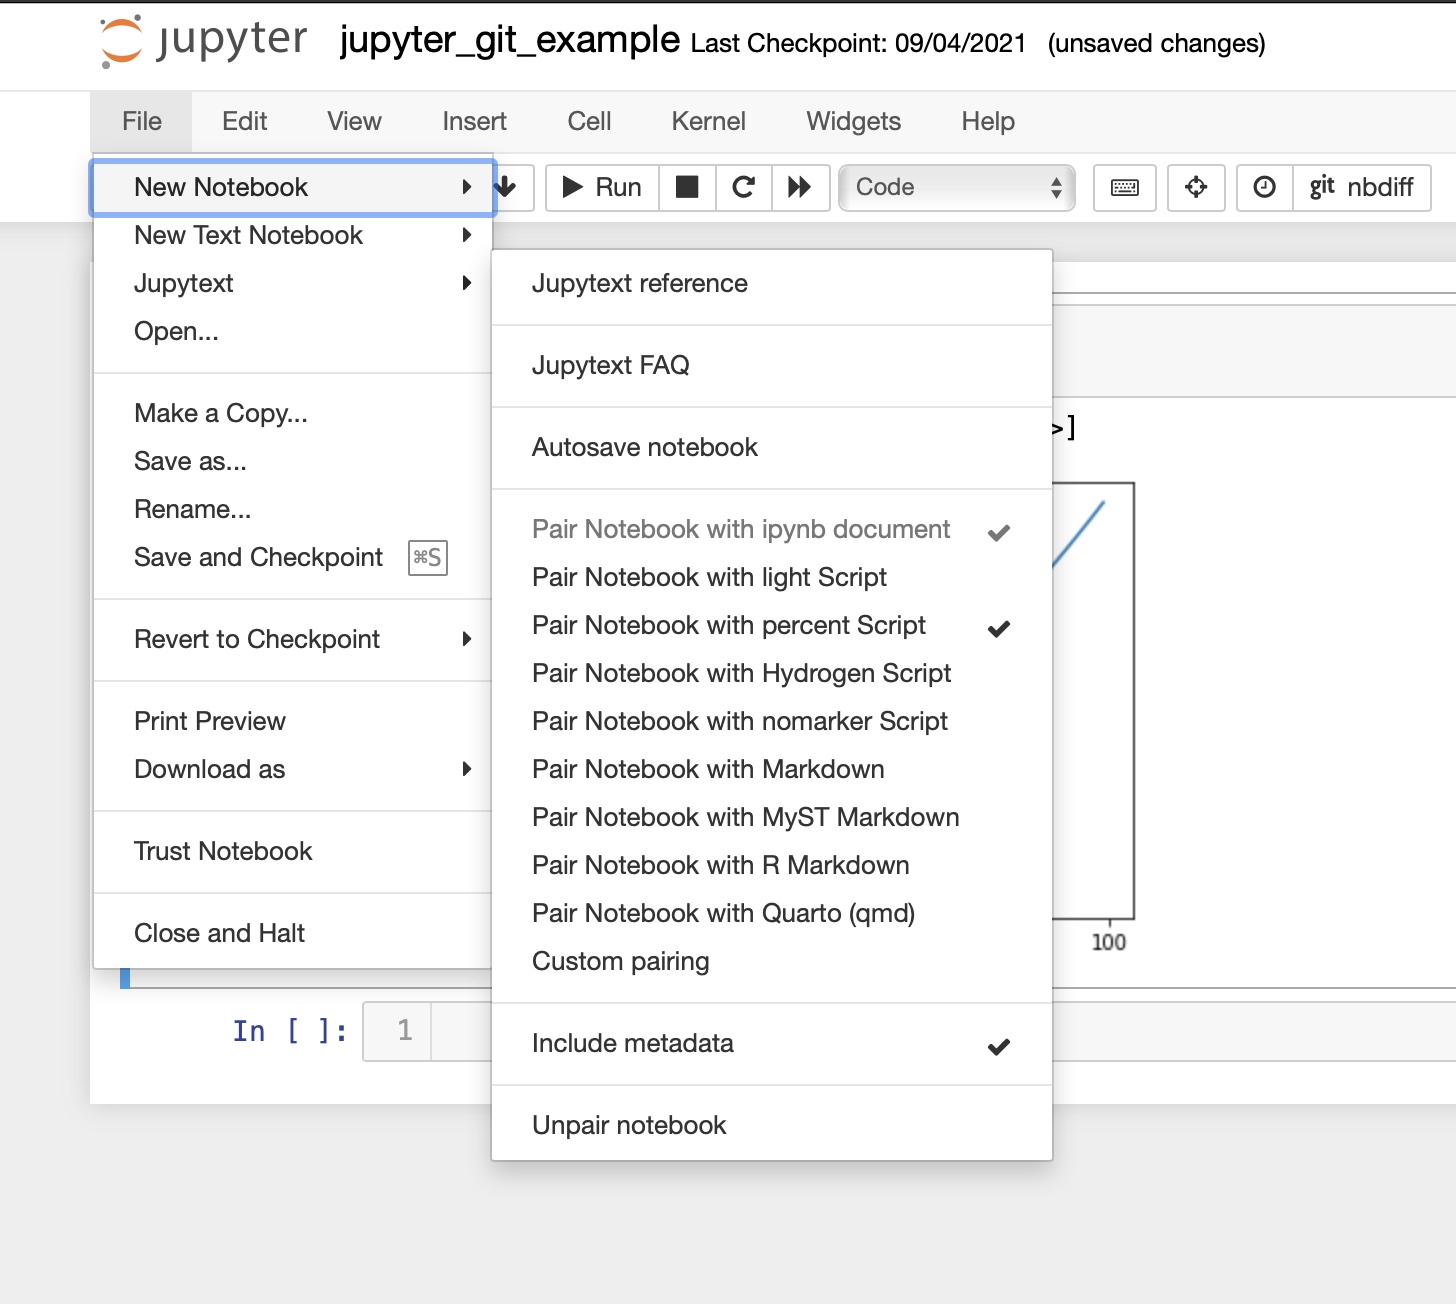1456x1304 pixels.
Task: Interrupt the kernel with the stop icon
Action: click(x=687, y=187)
